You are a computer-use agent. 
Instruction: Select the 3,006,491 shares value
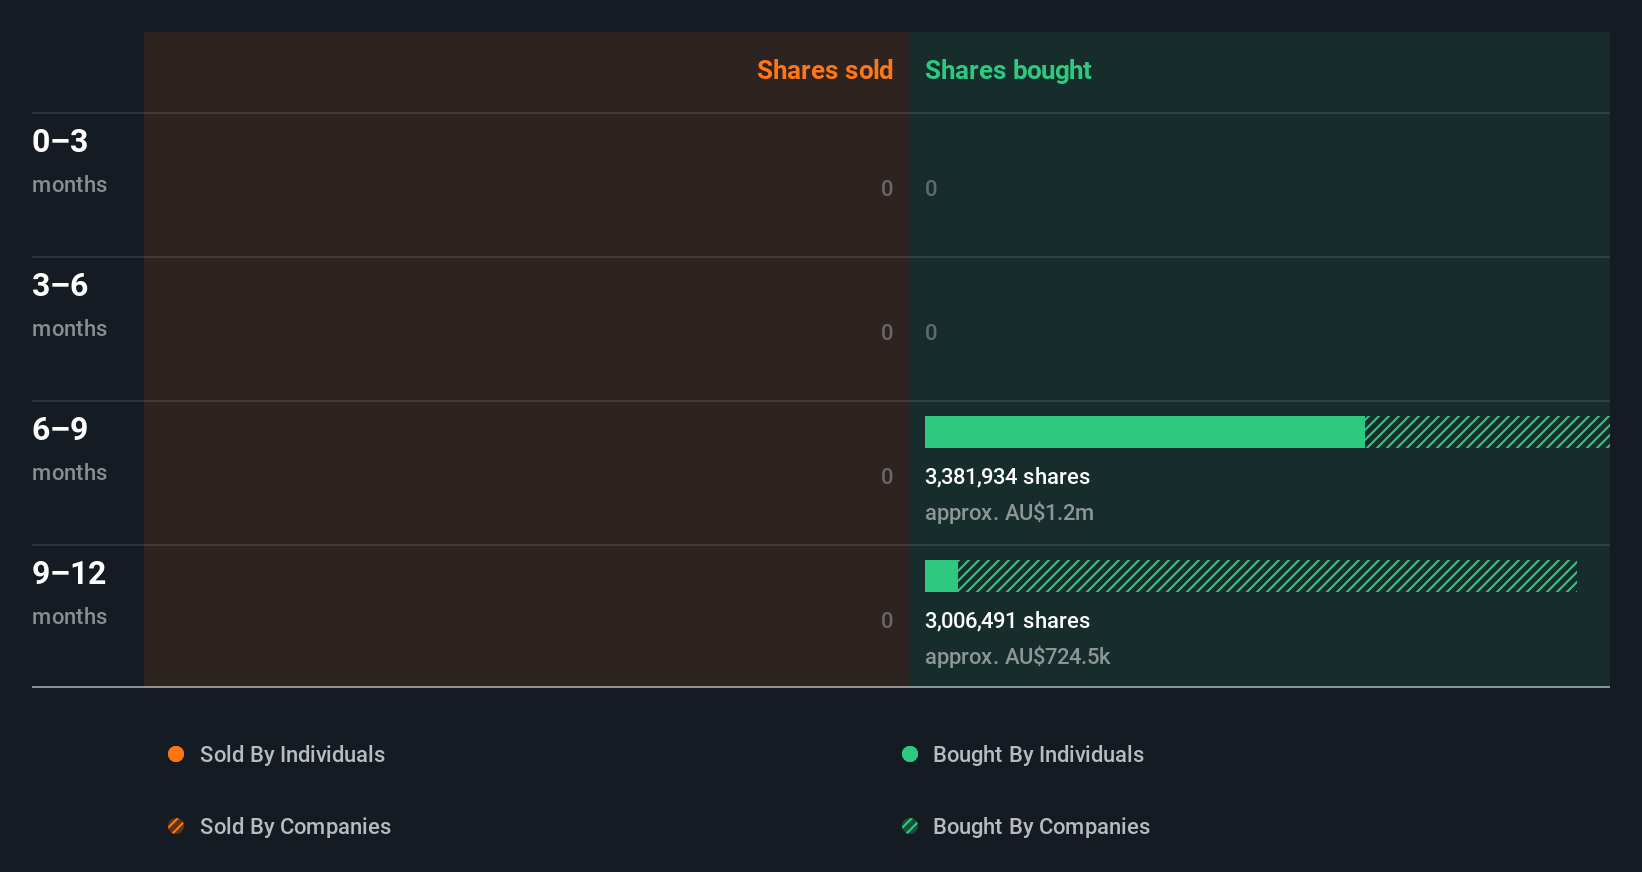[x=1007, y=621]
